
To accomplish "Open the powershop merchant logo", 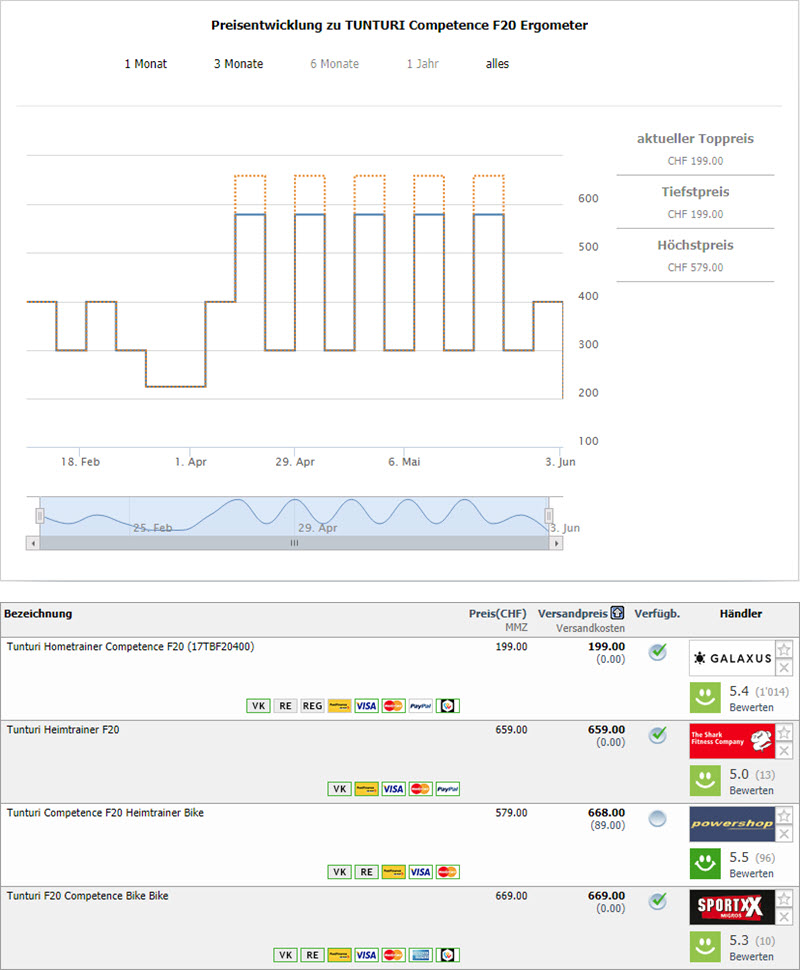I will tap(731, 825).
